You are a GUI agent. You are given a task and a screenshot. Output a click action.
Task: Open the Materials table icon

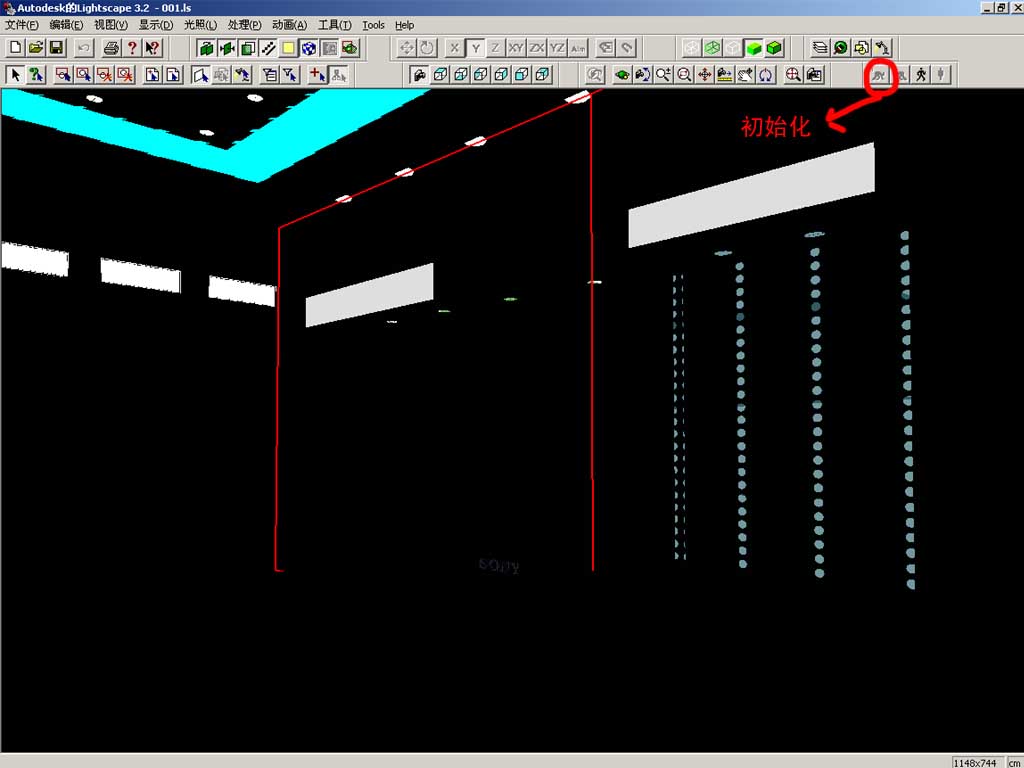point(840,48)
